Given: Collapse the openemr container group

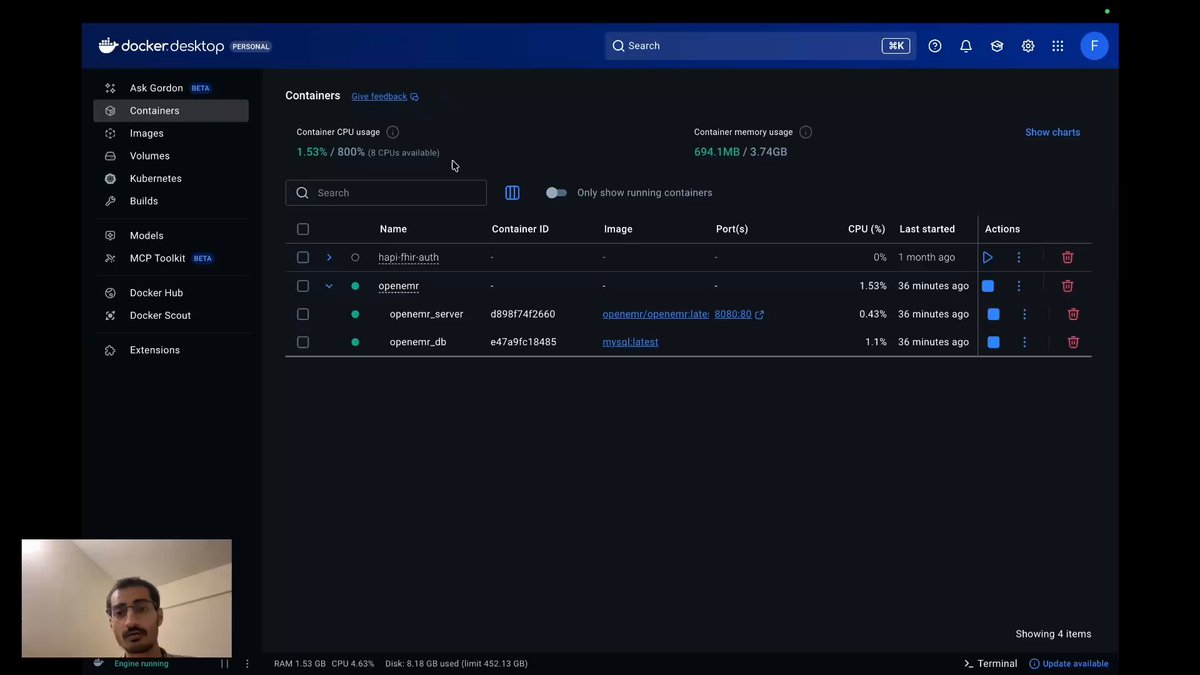Looking at the screenshot, I should [x=329, y=286].
